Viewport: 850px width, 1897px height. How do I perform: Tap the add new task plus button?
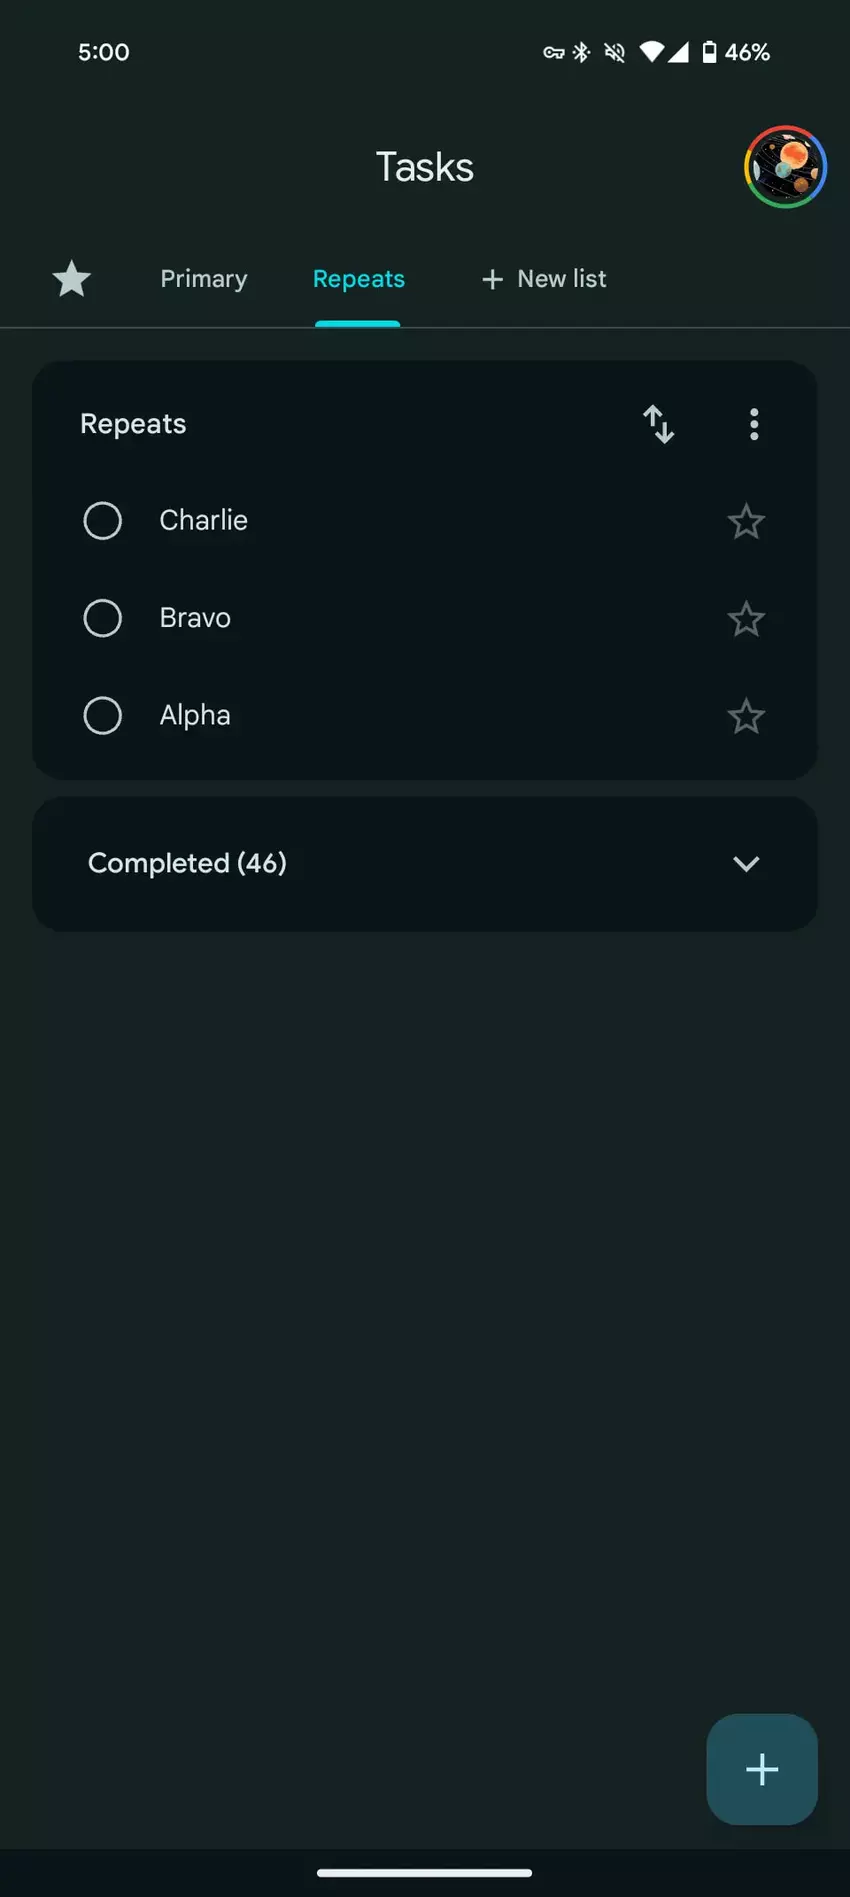[761, 1768]
